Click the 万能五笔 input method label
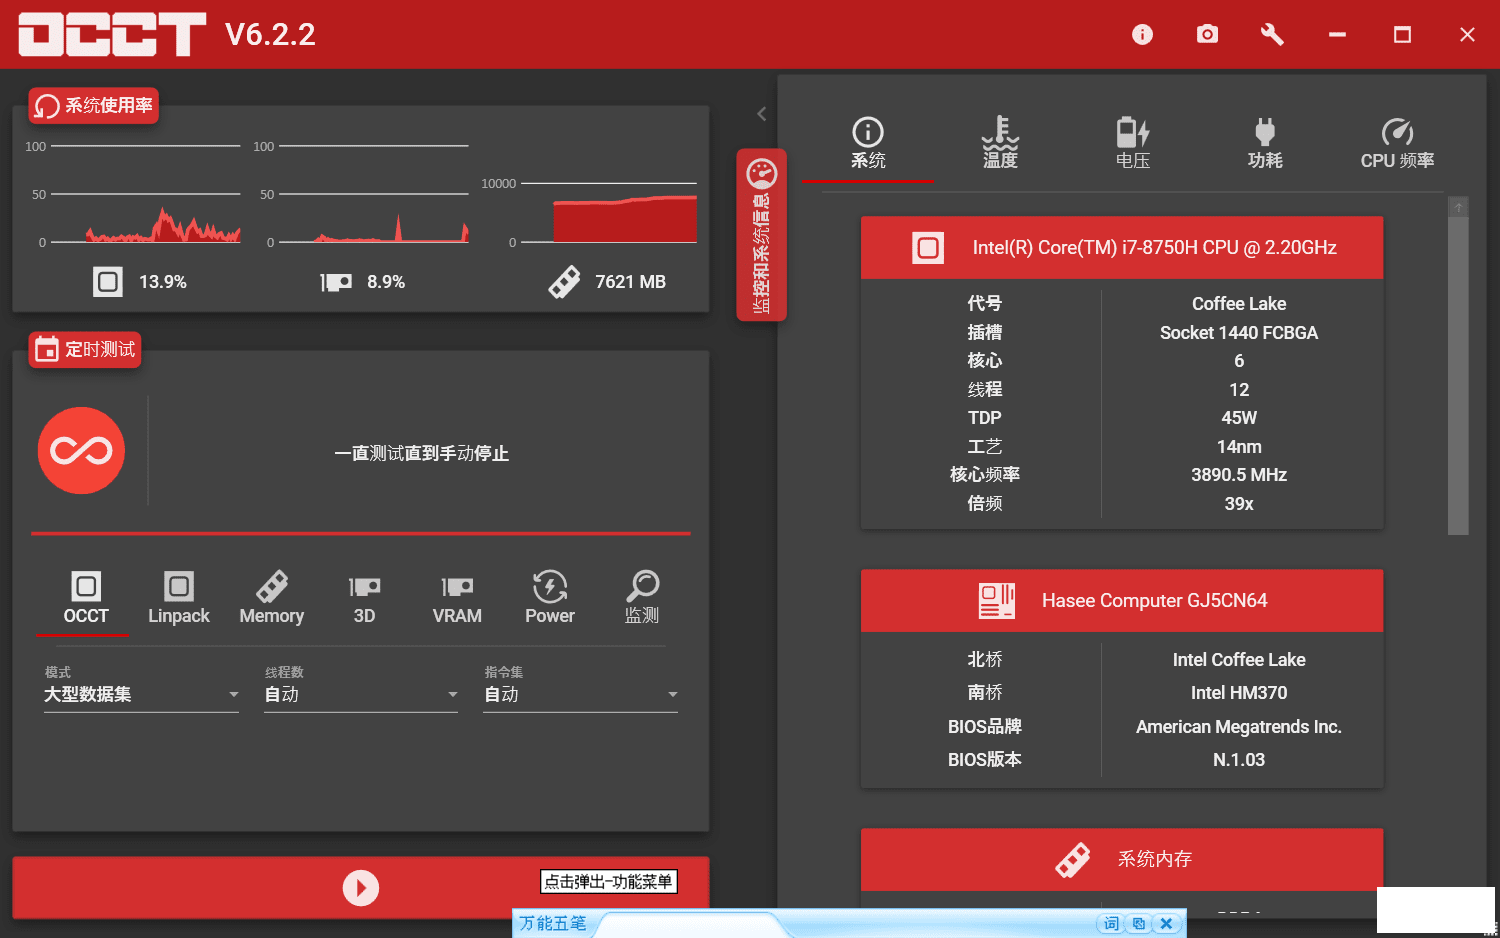This screenshot has width=1500, height=938. [x=553, y=923]
